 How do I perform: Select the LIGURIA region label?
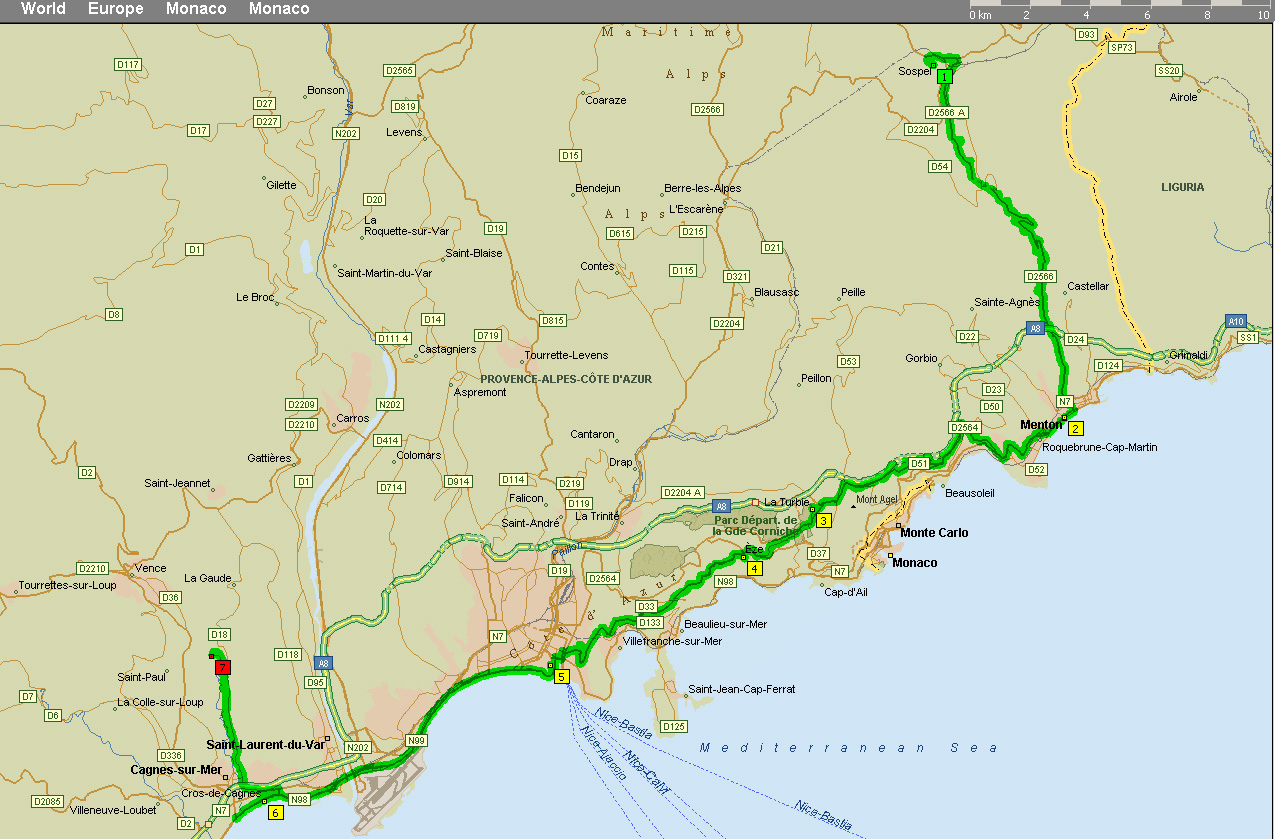coord(1182,187)
